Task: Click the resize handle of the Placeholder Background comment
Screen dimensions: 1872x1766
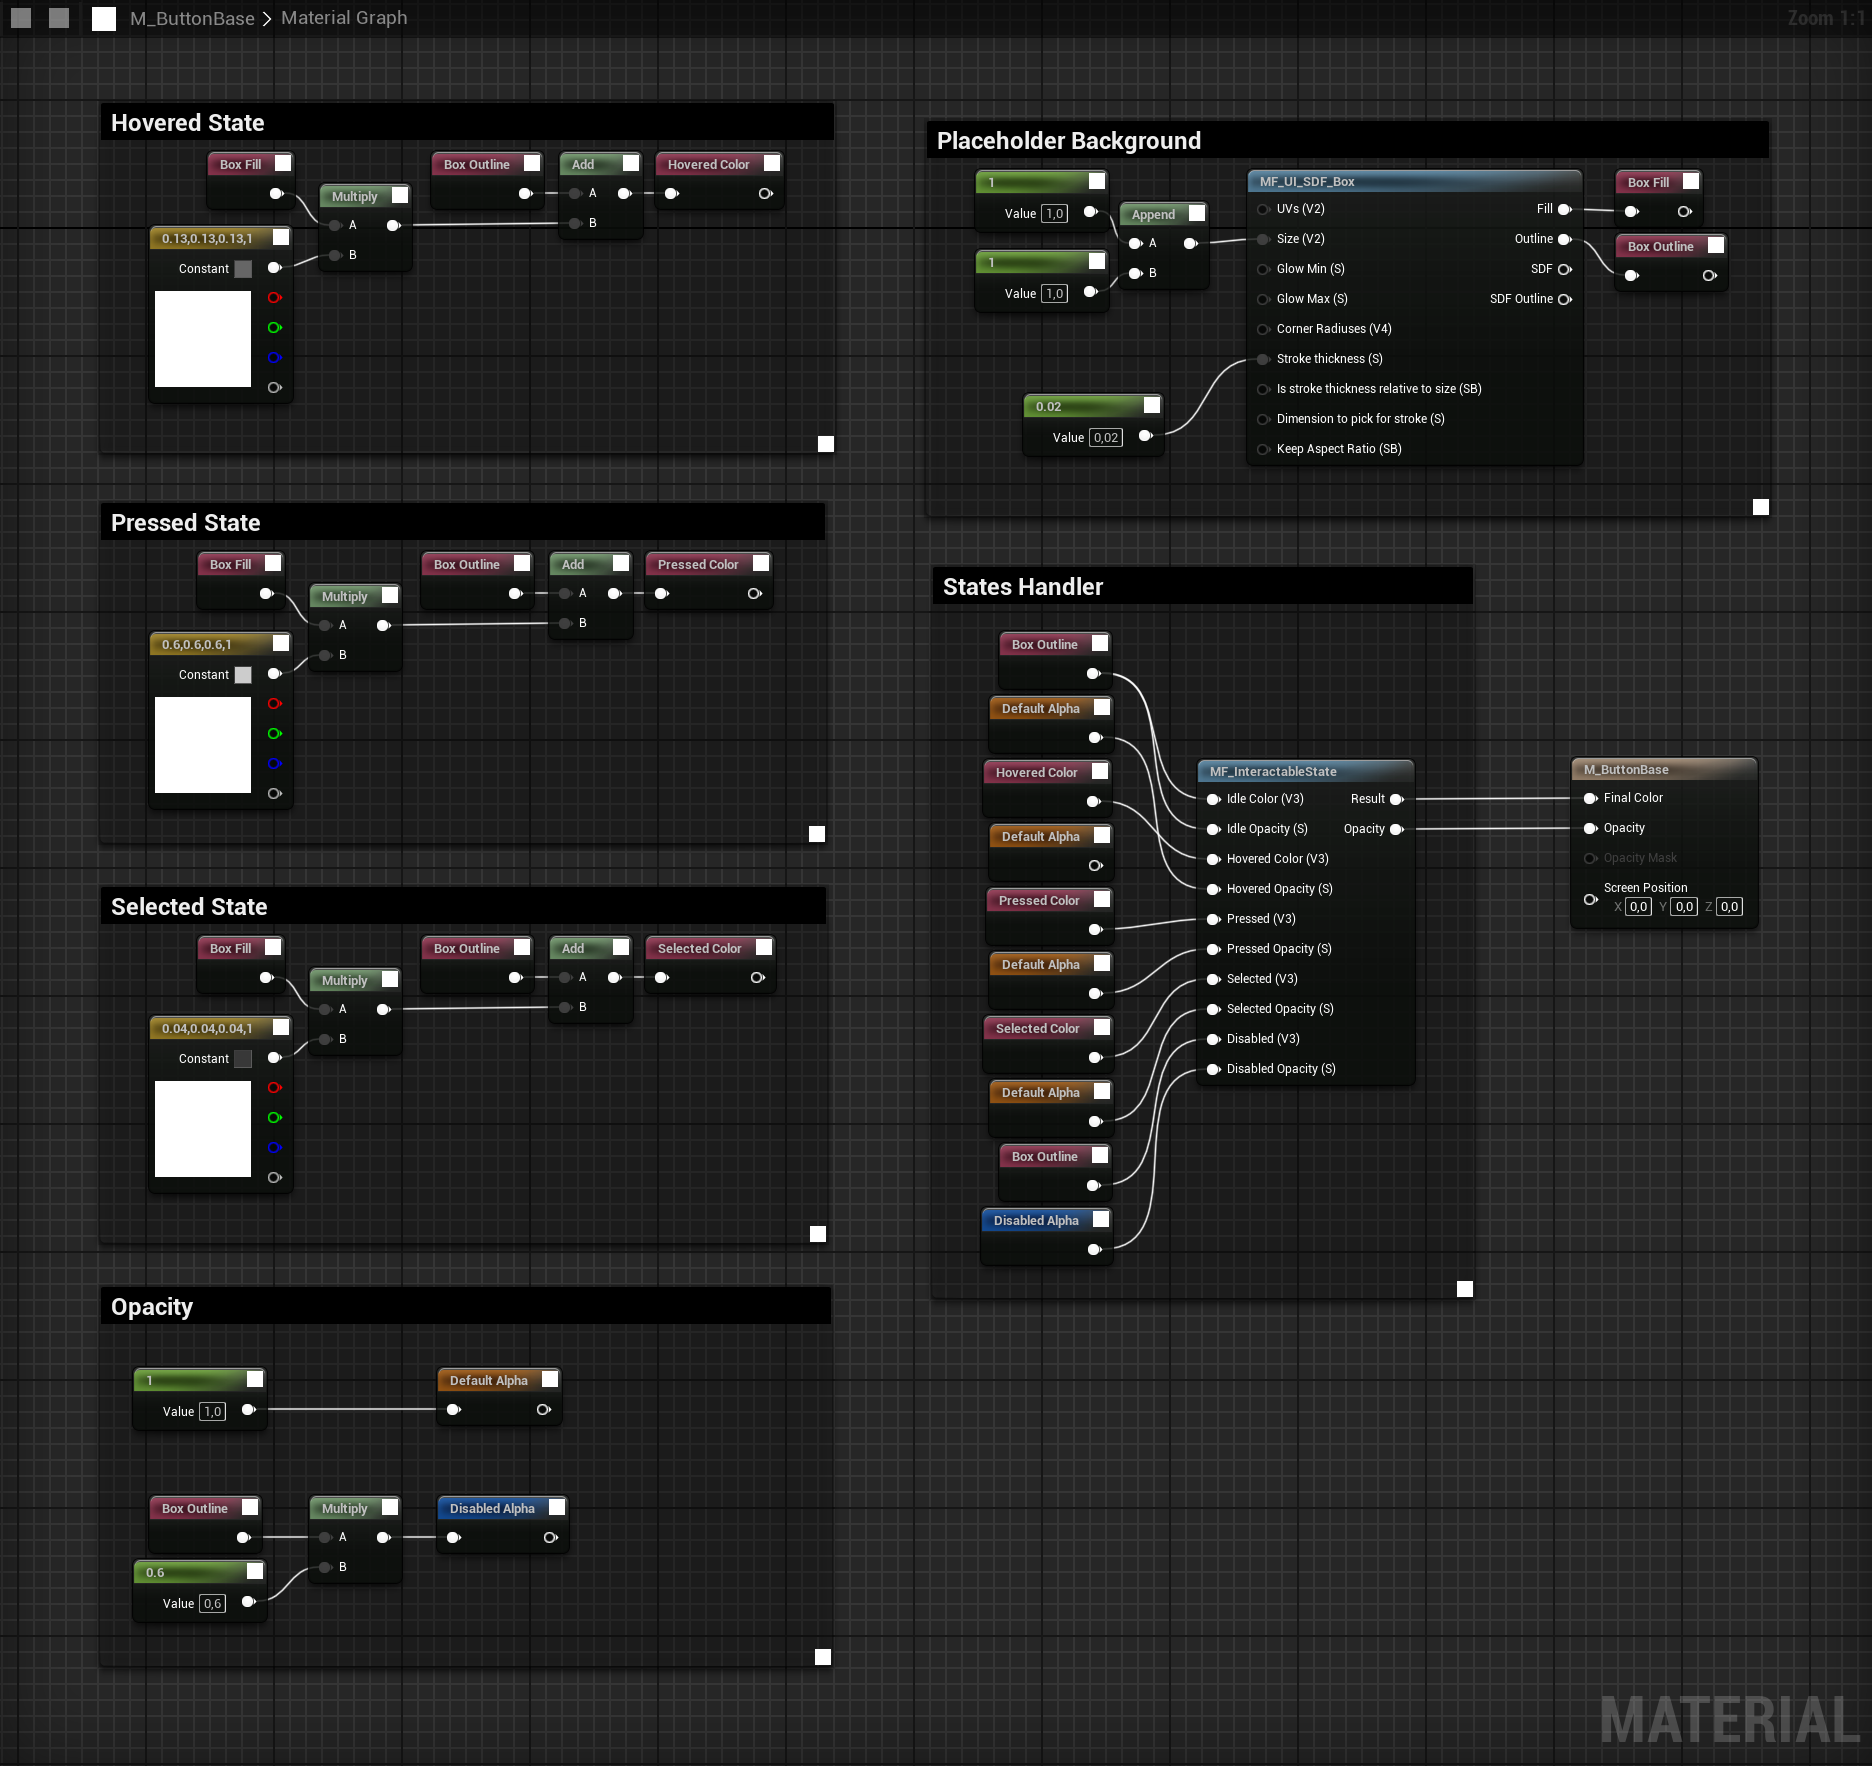Action: coord(1761,507)
